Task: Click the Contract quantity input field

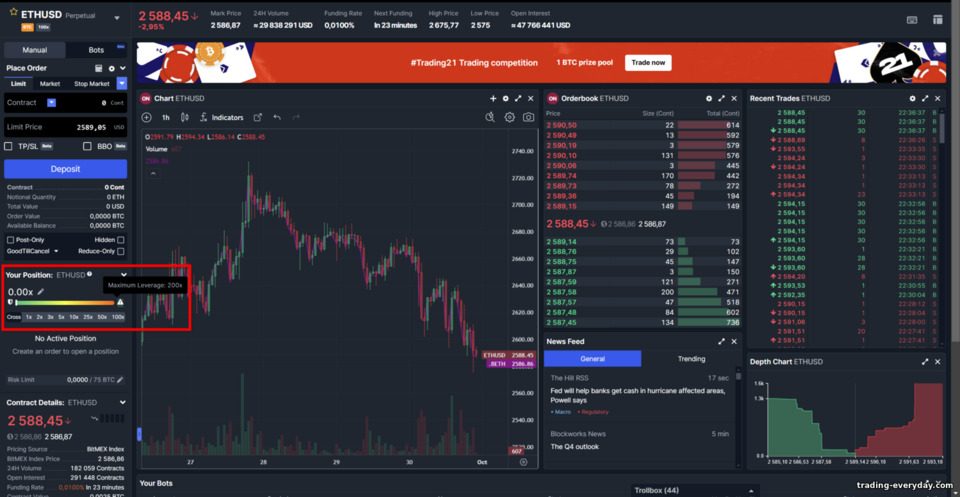Action: click(x=66, y=103)
